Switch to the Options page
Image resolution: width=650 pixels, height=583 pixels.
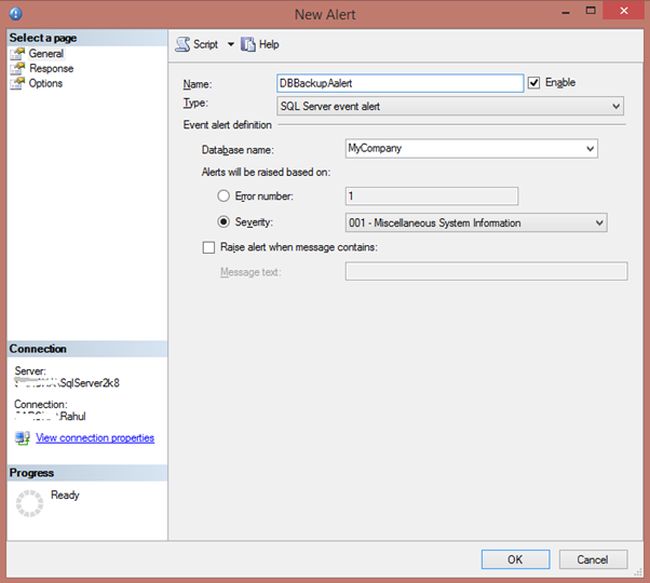click(46, 83)
